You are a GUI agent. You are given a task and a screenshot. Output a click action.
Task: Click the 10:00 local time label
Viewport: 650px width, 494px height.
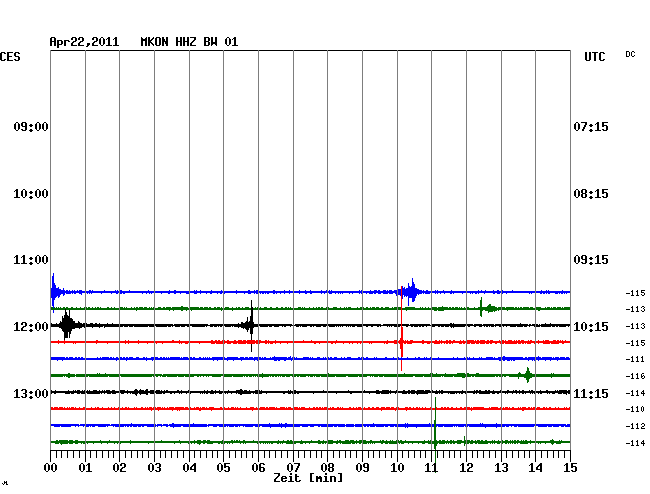(x=31, y=194)
